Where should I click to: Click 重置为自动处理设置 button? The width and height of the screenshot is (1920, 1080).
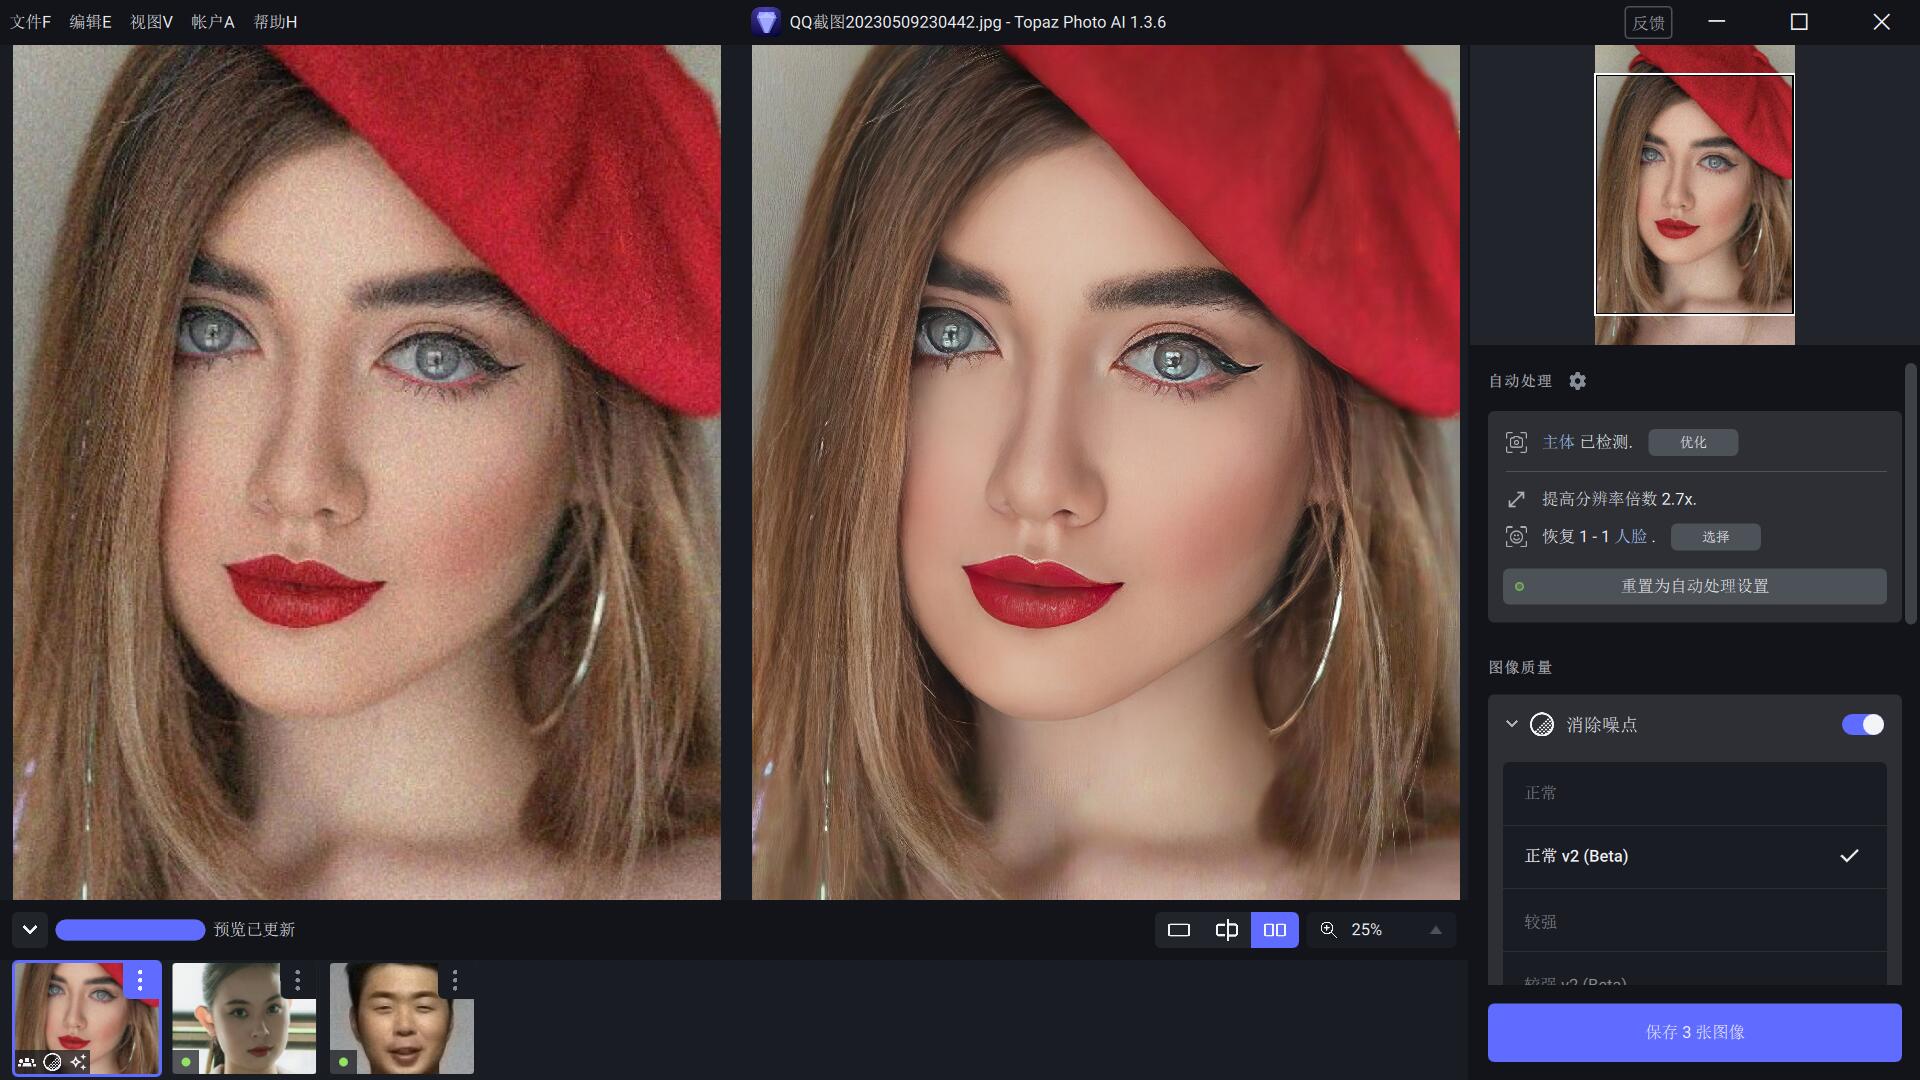pyautogui.click(x=1694, y=586)
